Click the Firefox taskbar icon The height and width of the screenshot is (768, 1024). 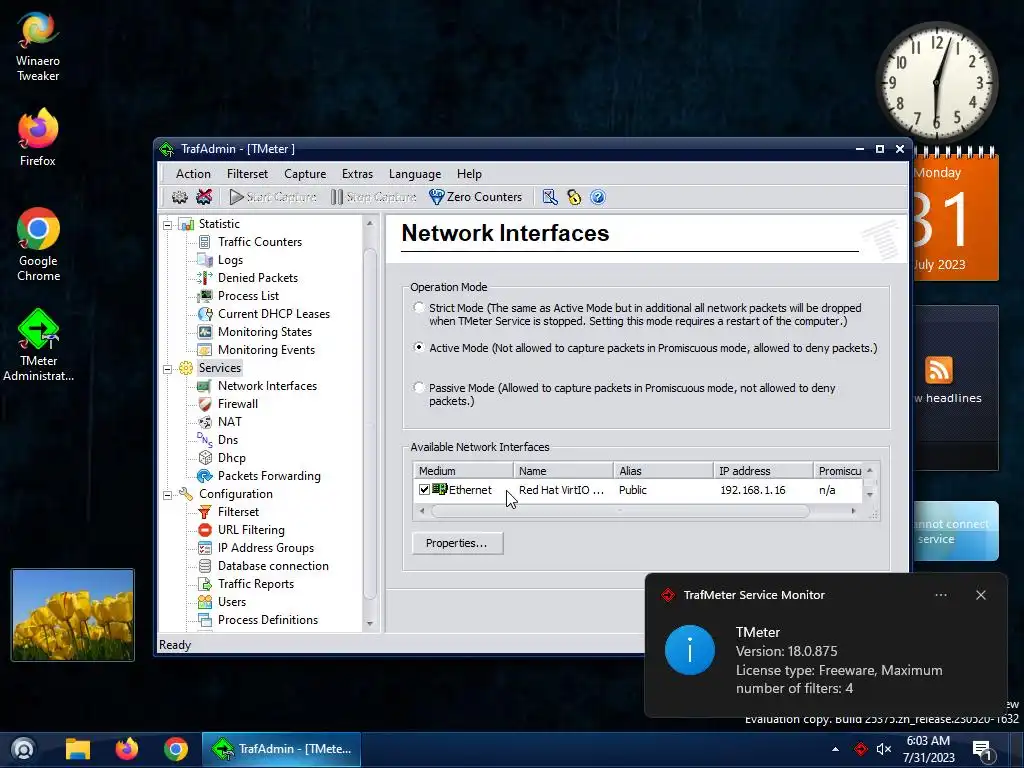coord(127,749)
